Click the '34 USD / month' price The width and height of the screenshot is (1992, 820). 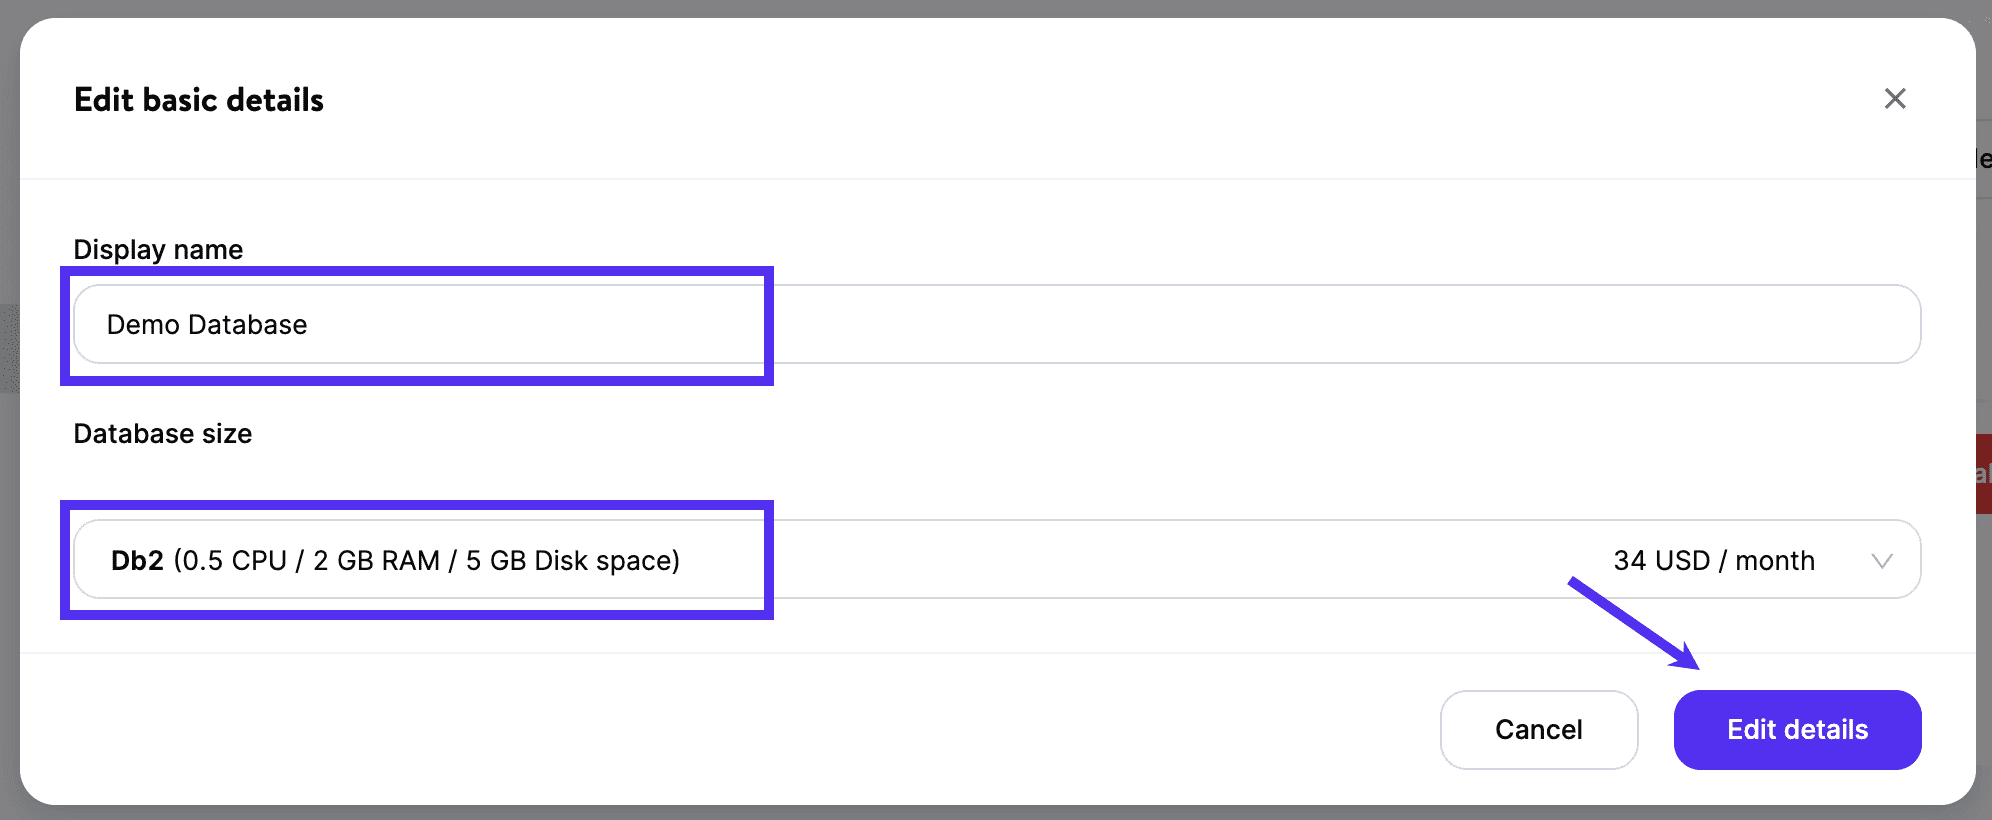click(1713, 561)
